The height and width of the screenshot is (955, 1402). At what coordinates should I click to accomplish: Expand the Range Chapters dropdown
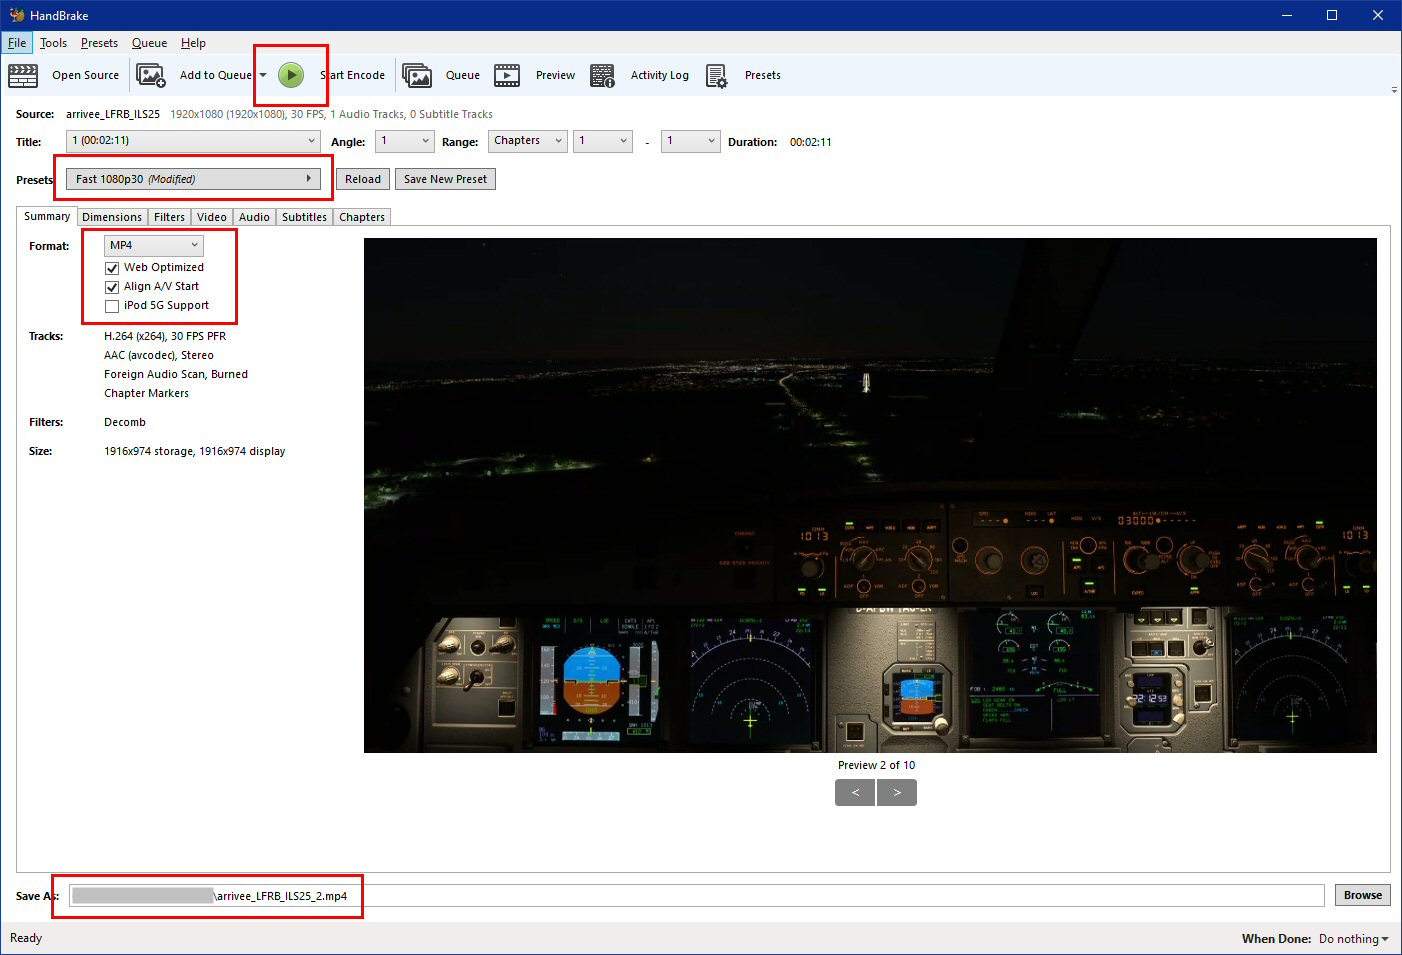527,141
